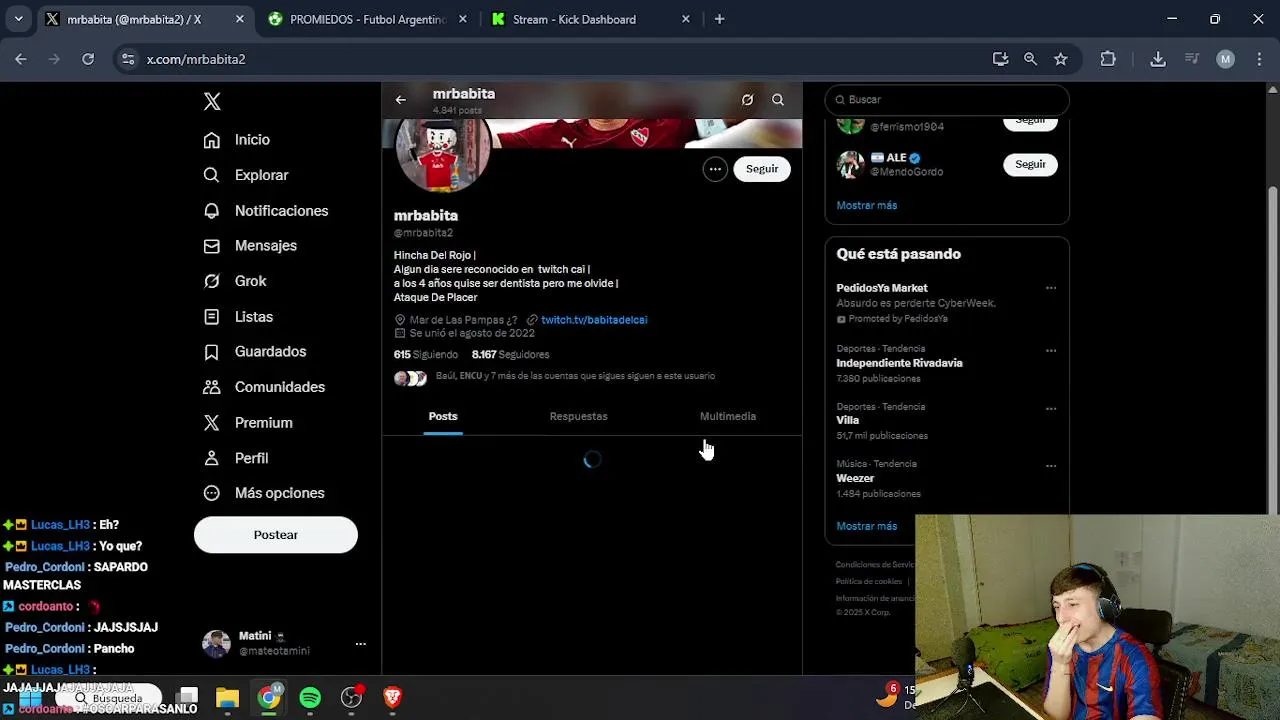1280x720 pixels.
Task: Open a new browser tab with plus
Action: (719, 19)
